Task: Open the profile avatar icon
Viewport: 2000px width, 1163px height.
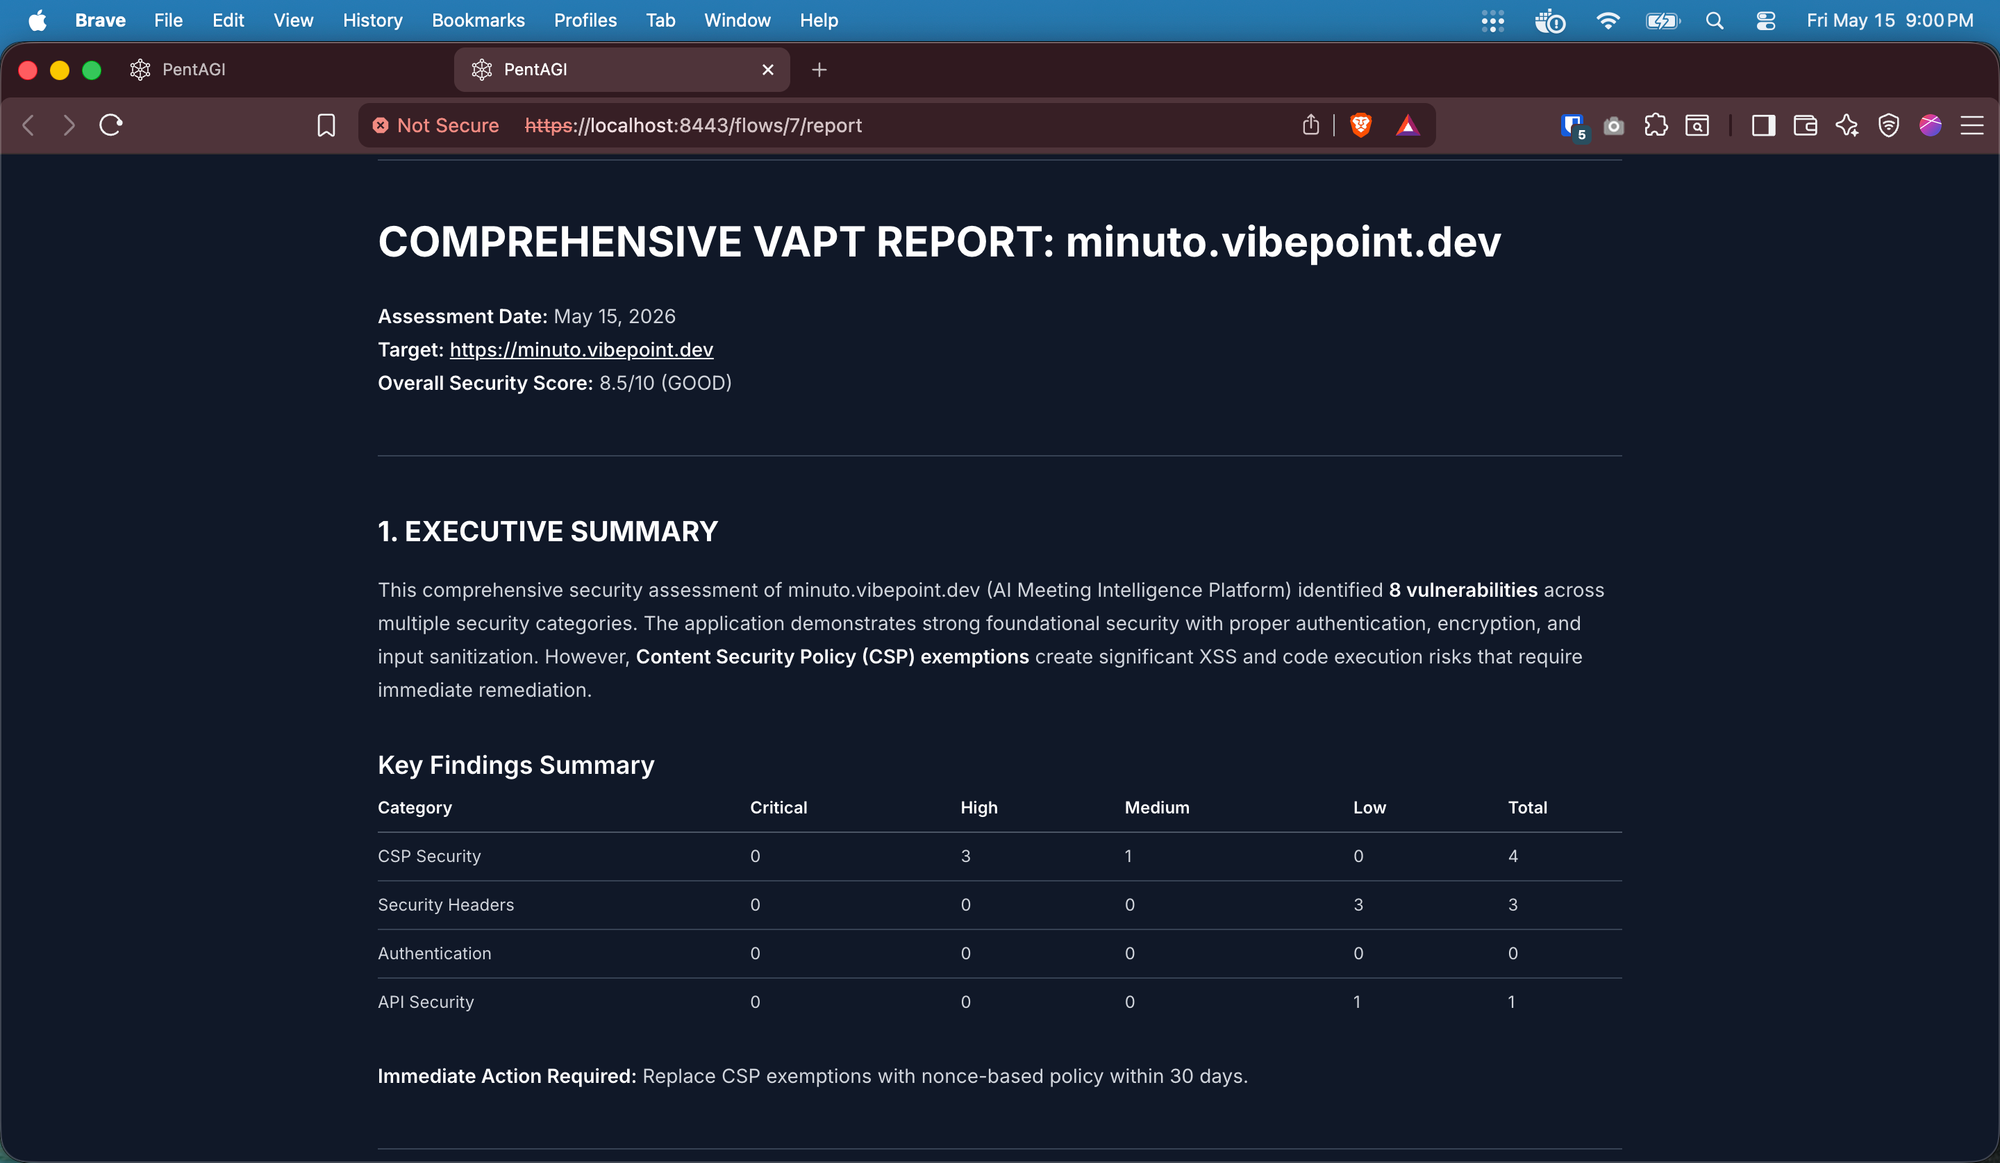Action: point(1931,125)
